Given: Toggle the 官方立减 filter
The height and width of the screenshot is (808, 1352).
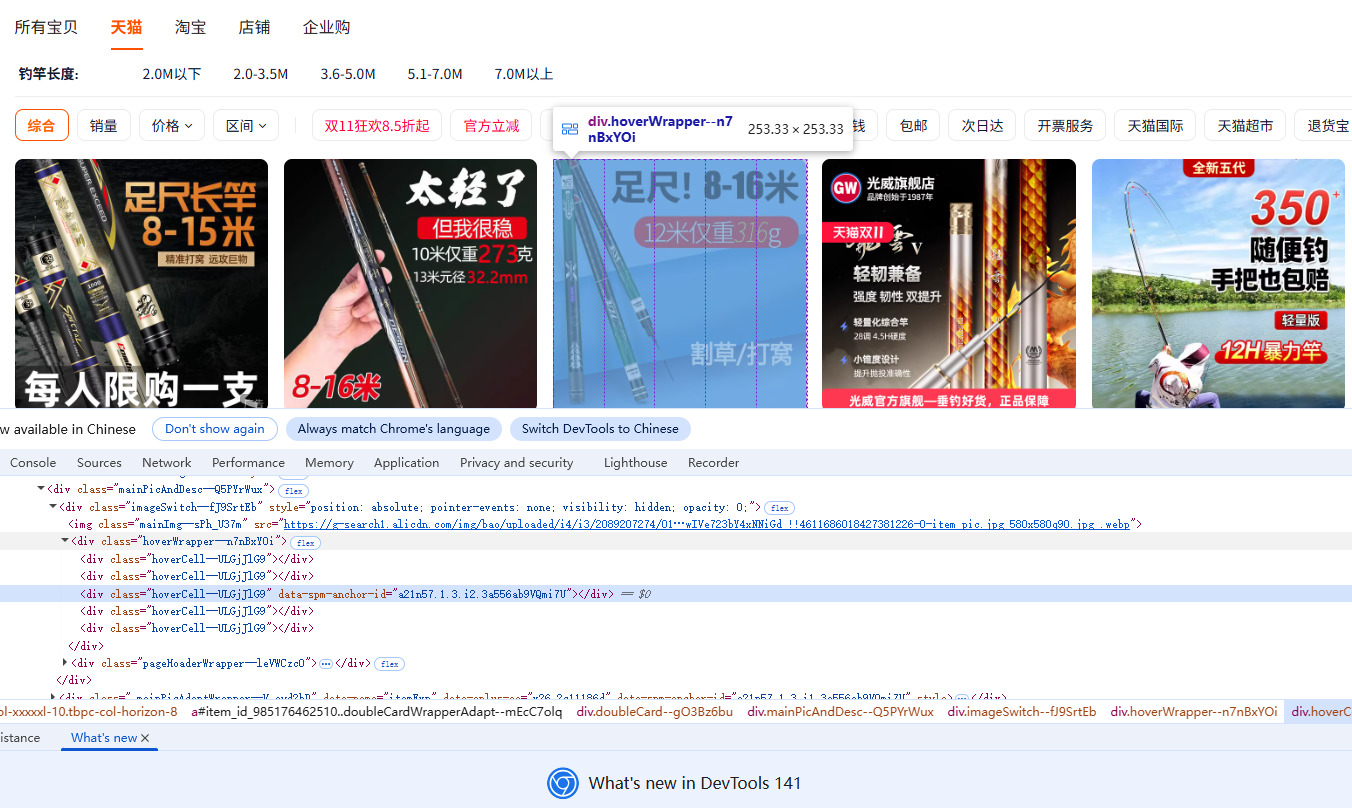Looking at the screenshot, I should (x=491, y=125).
